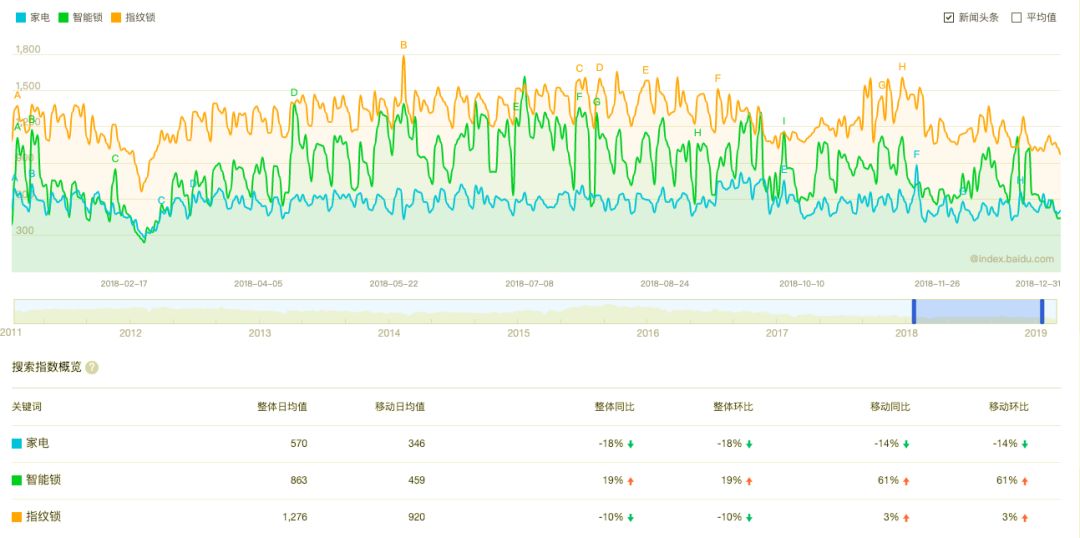Toggle 指纹锁 series in the chart legend
The height and width of the screenshot is (538, 1080).
pos(135,17)
